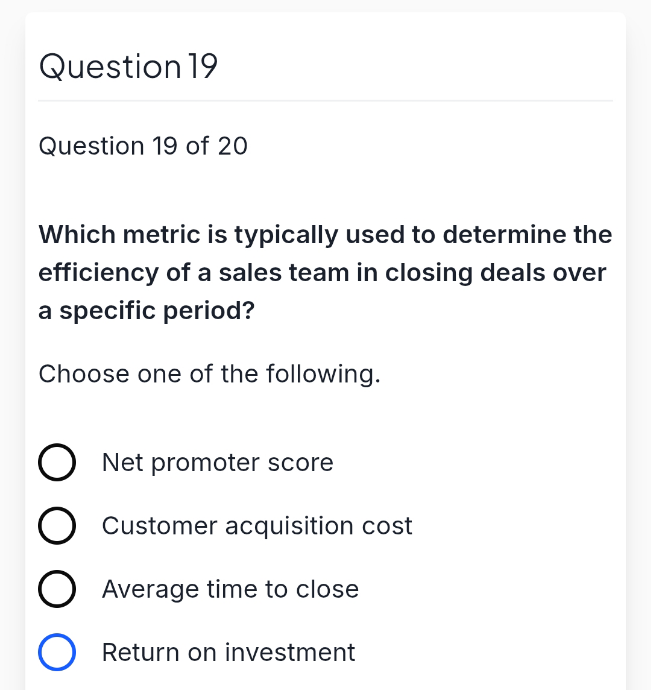This screenshot has width=651, height=690.
Task: Pick the Average time to close radio button
Action: [x=57, y=589]
